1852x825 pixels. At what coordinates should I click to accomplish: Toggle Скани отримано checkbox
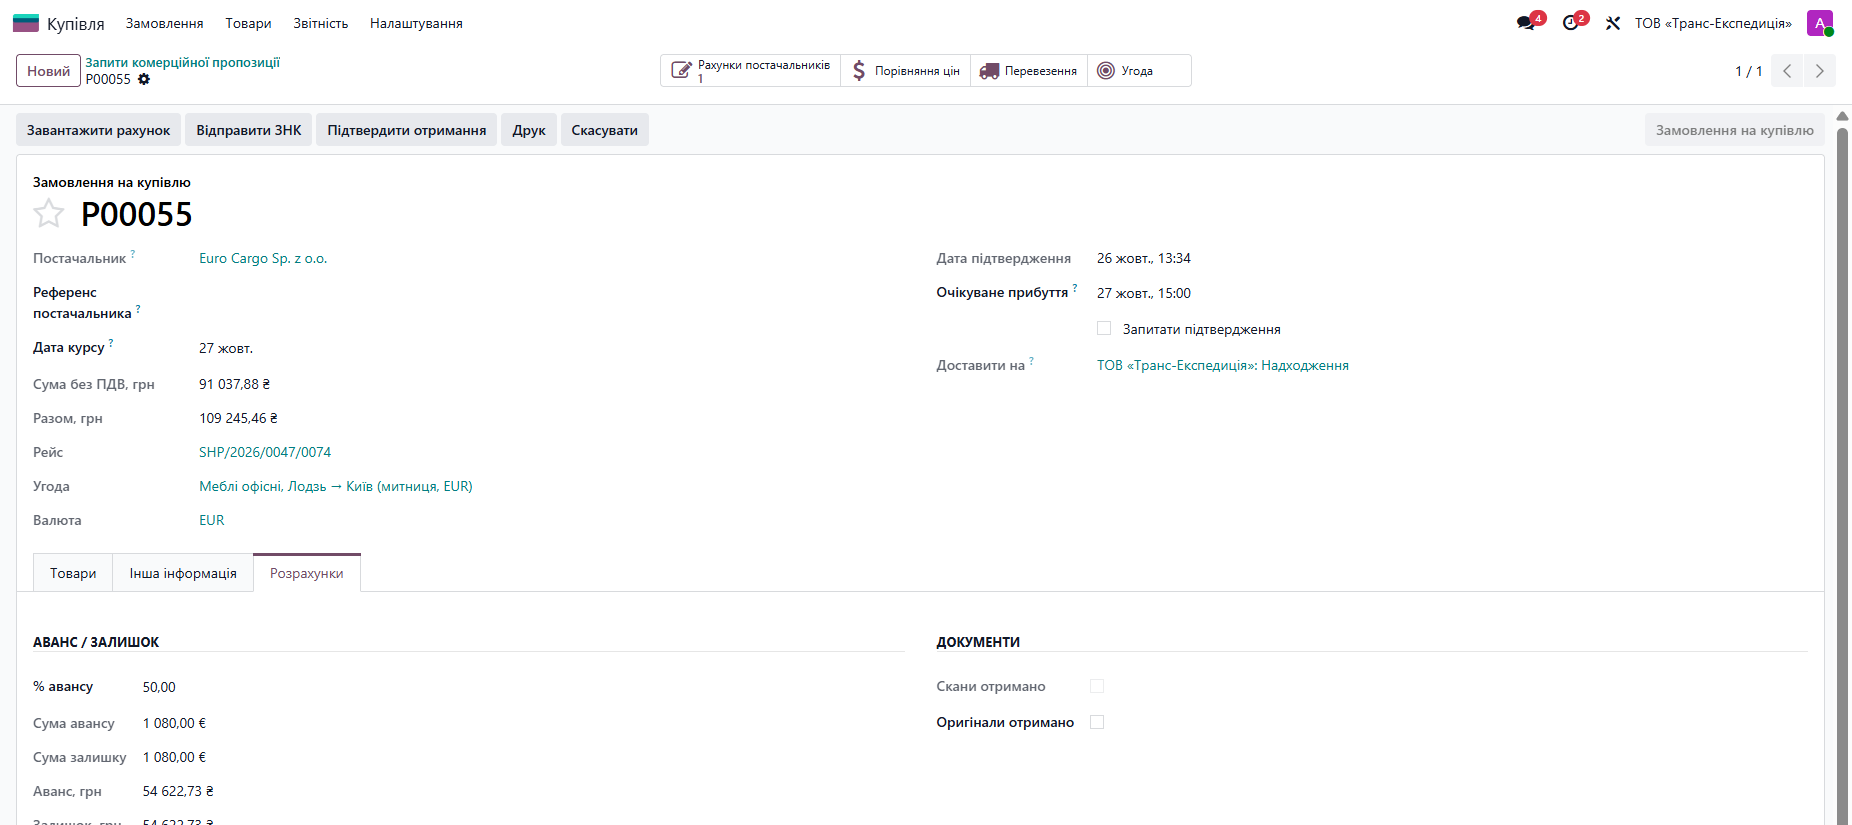[1097, 686]
